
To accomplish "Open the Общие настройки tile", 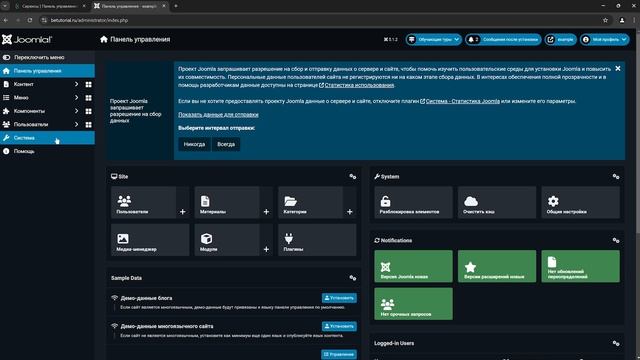I will tap(580, 202).
